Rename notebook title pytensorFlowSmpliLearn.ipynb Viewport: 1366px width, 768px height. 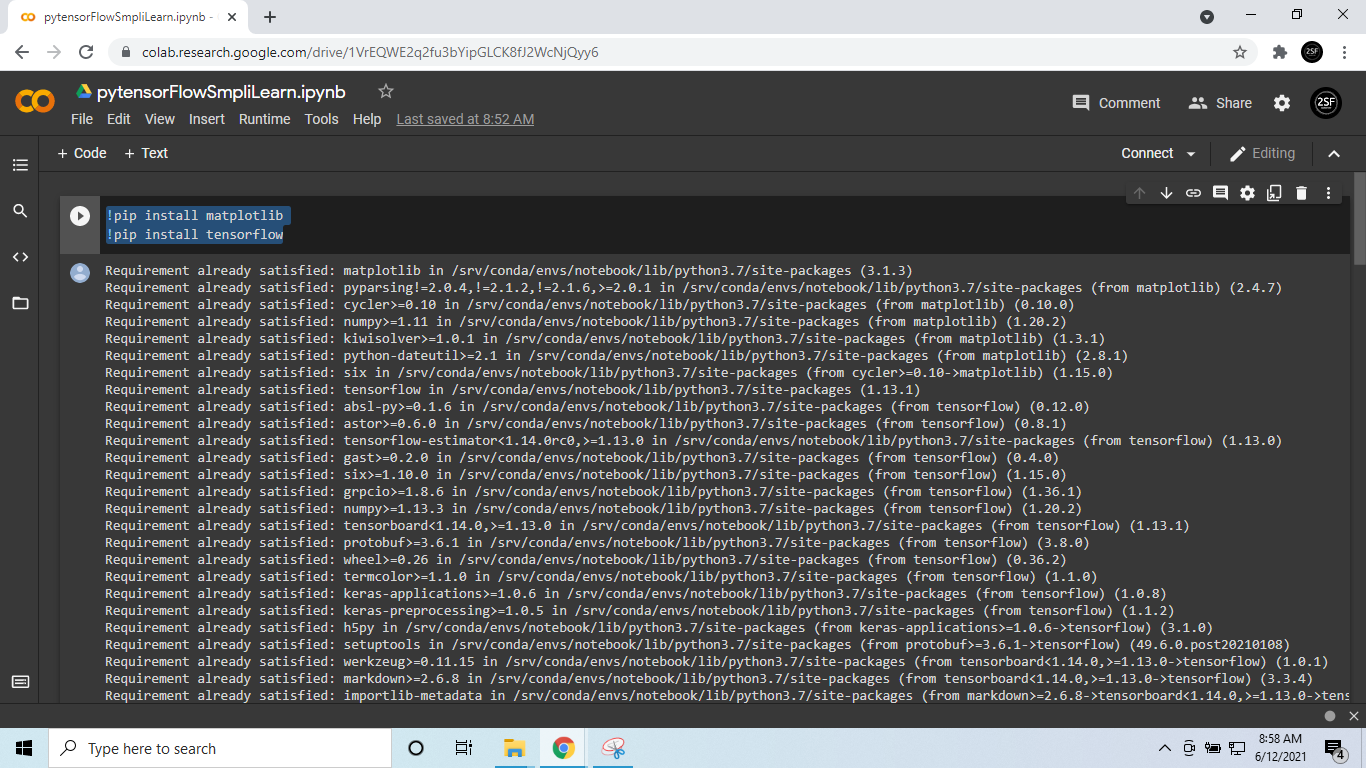[x=221, y=92]
